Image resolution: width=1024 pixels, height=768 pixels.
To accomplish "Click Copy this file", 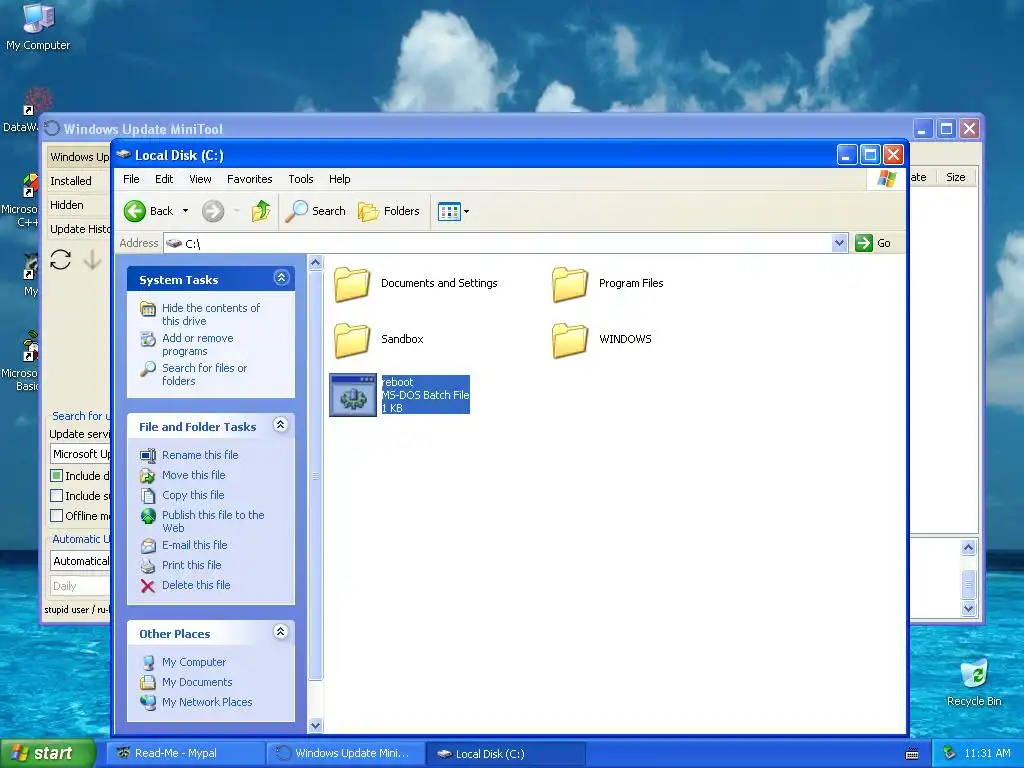I will pos(193,495).
